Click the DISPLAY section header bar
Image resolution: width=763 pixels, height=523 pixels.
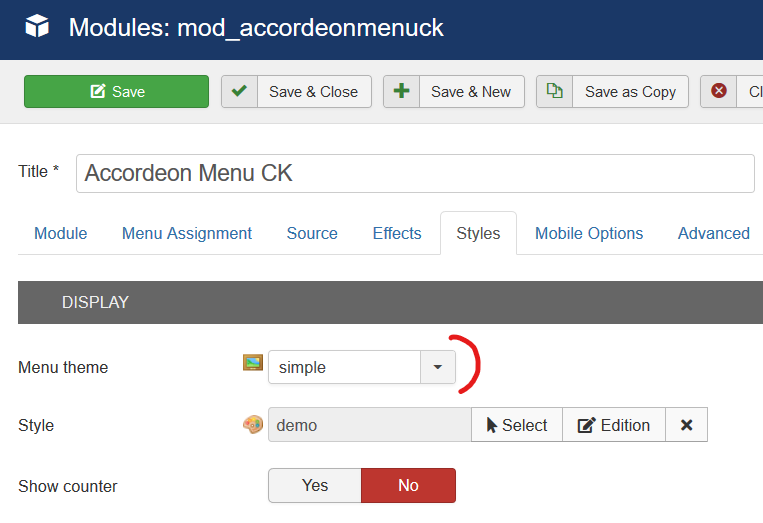(390, 302)
